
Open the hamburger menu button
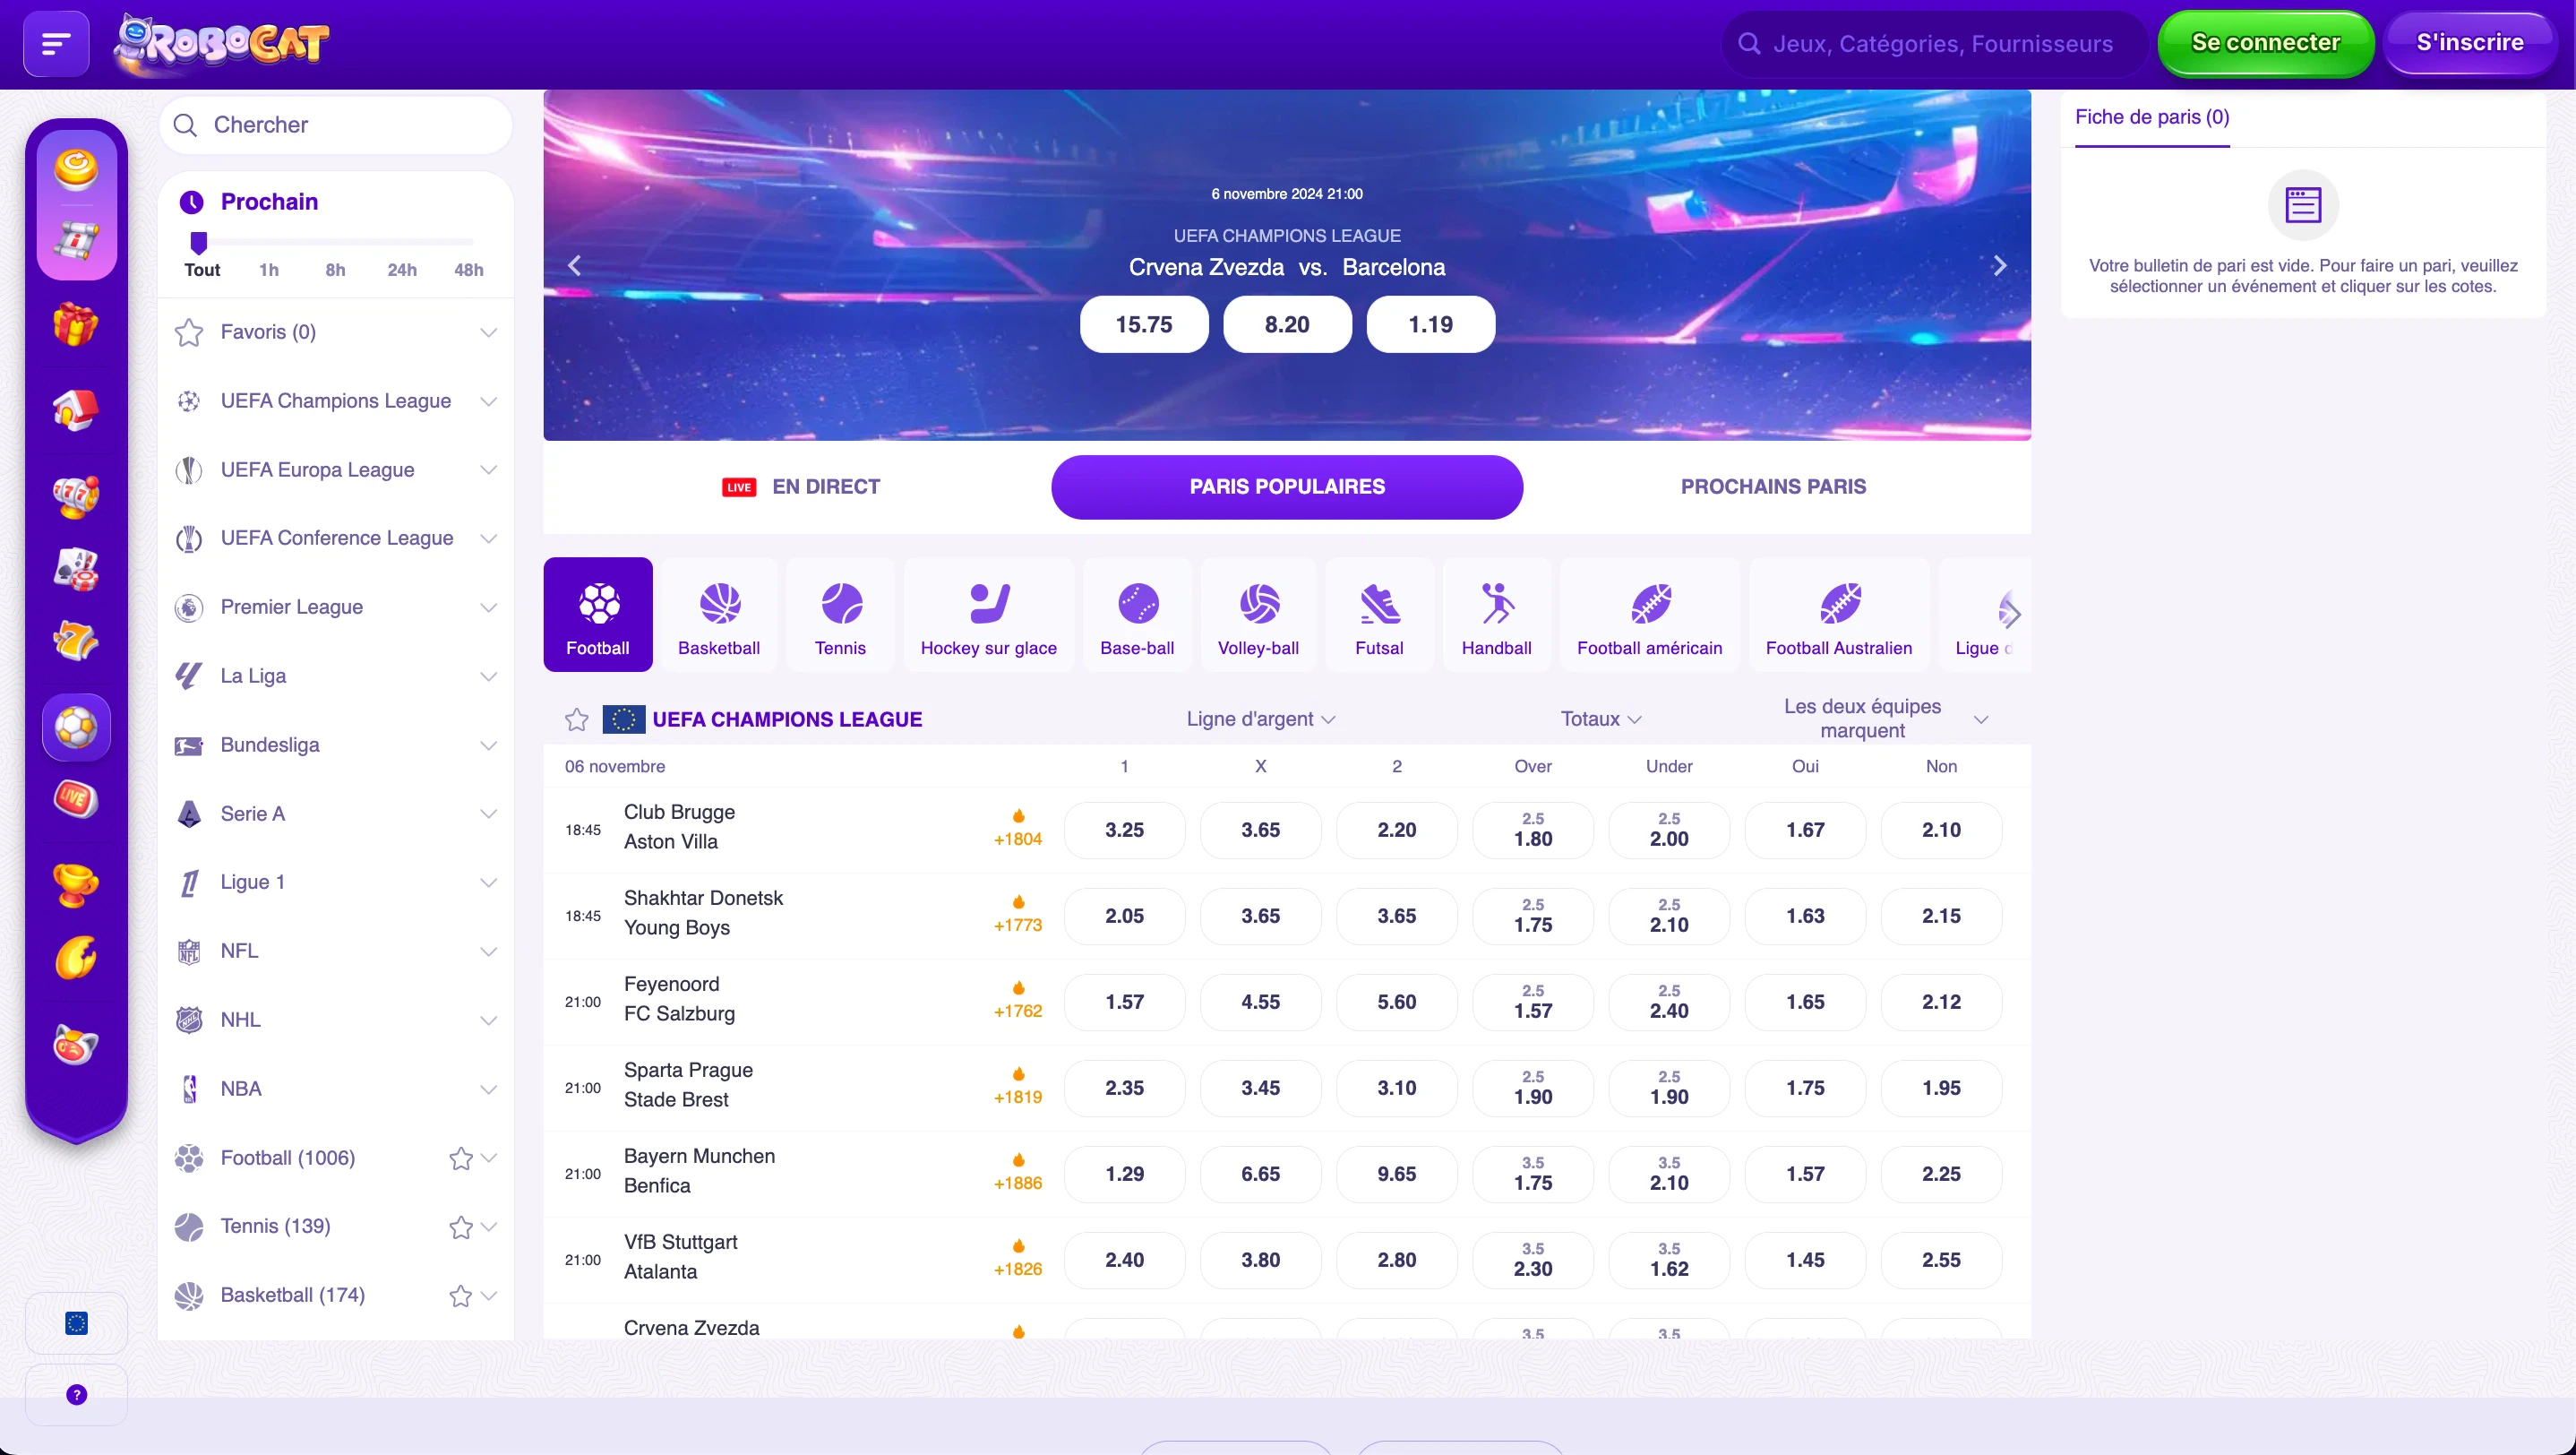[x=56, y=43]
